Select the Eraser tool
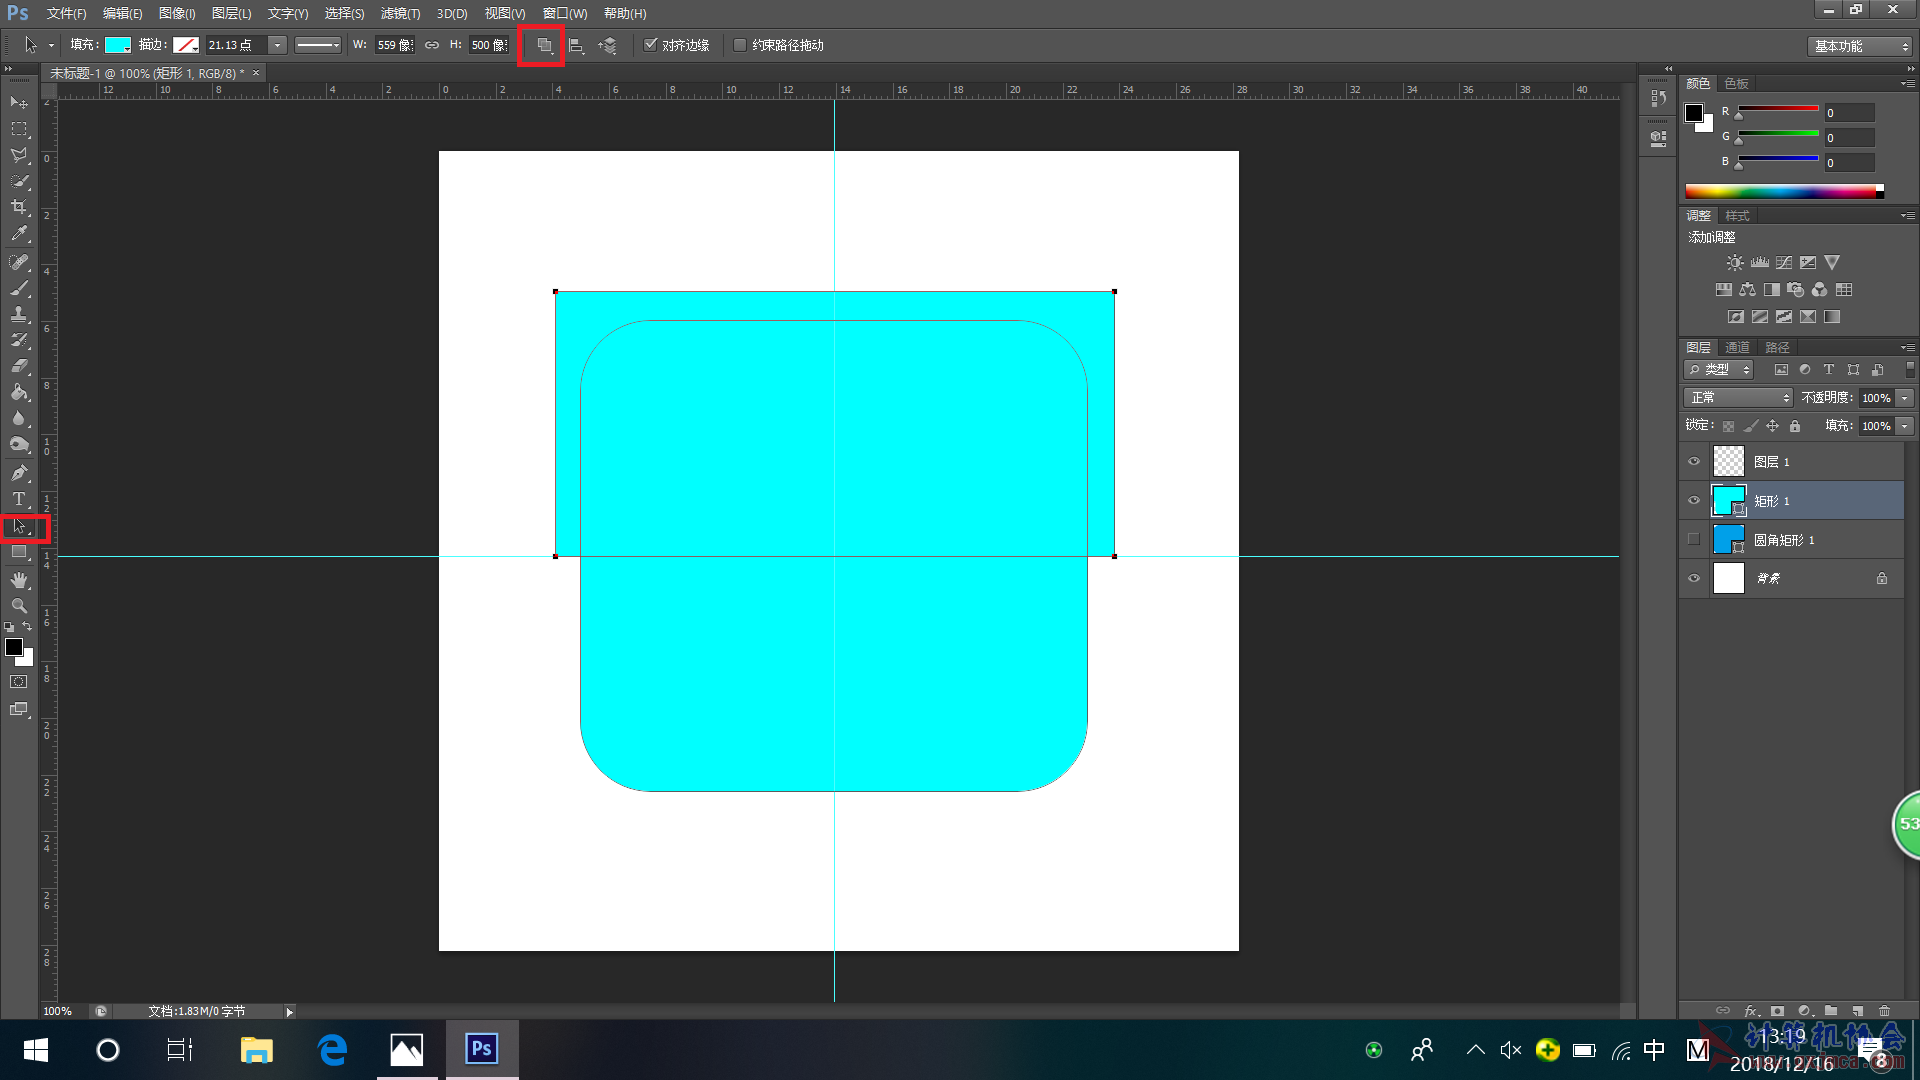 pyautogui.click(x=19, y=366)
